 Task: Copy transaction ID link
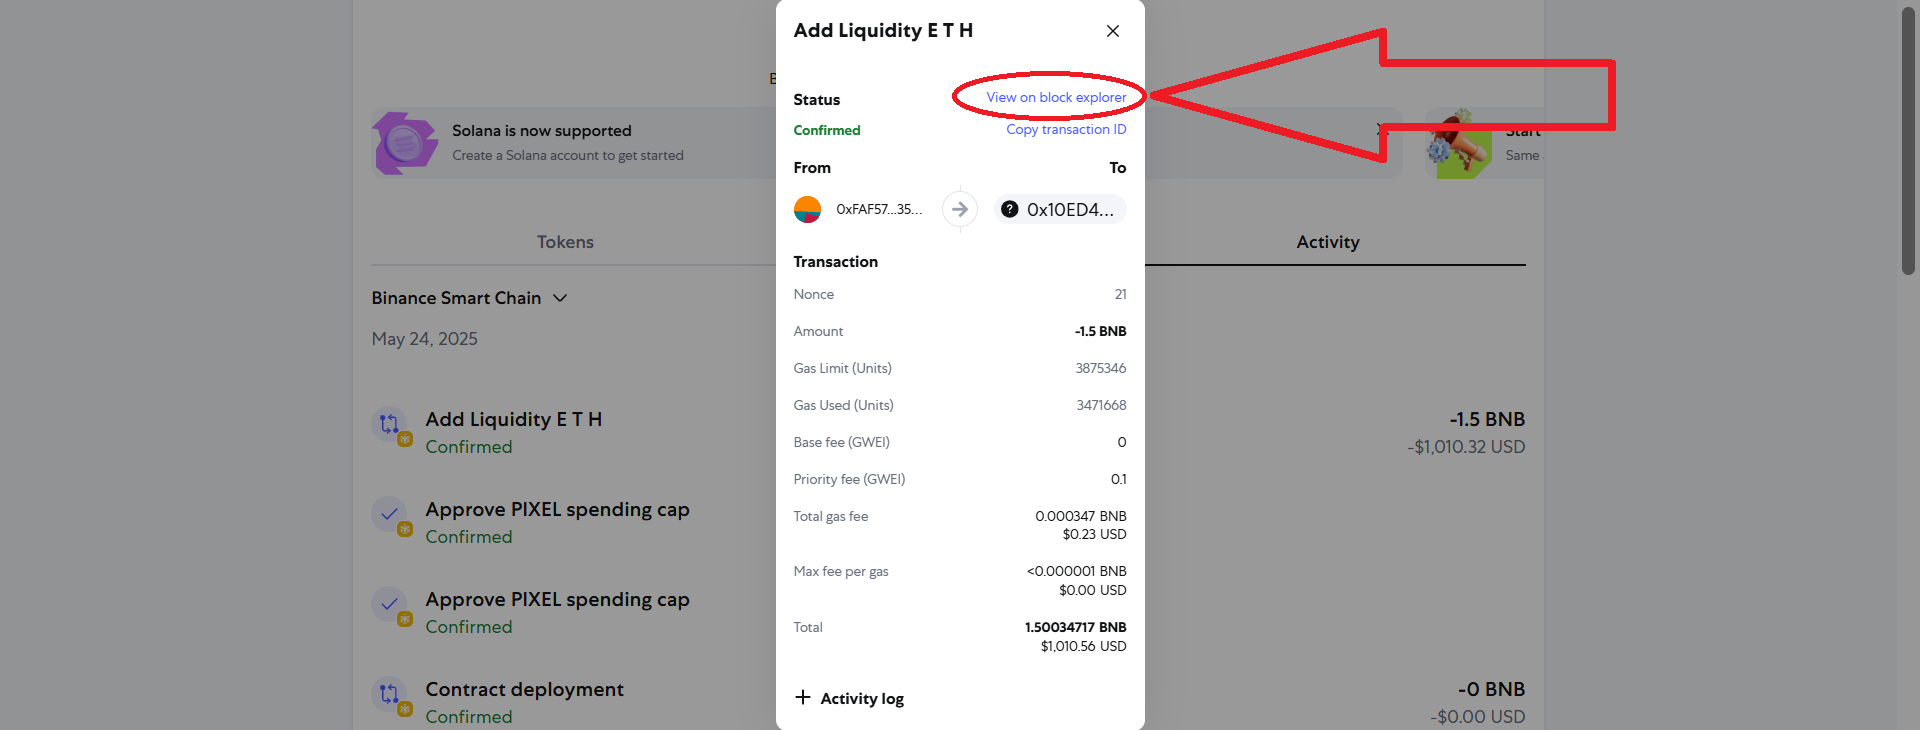[x=1066, y=129]
